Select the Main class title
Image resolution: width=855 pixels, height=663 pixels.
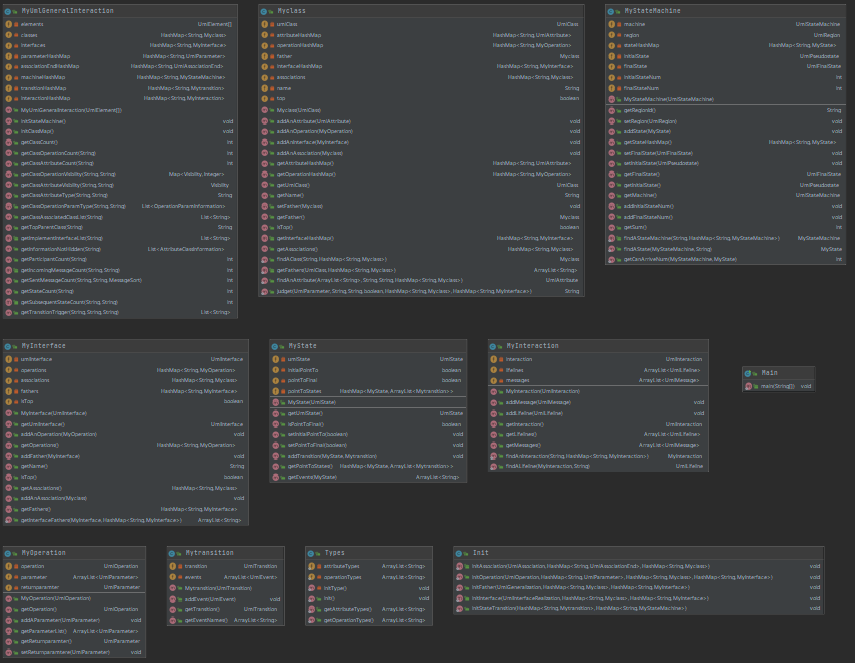coord(769,373)
